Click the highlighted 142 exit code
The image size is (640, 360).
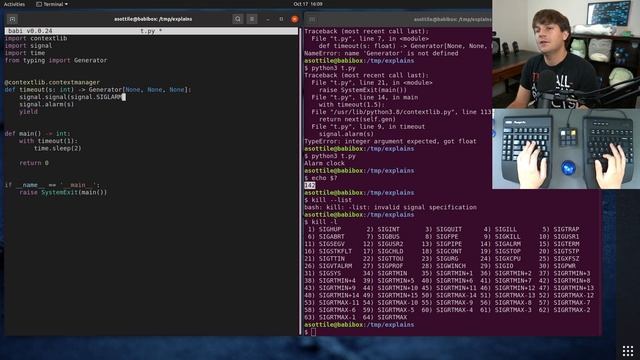pos(310,185)
